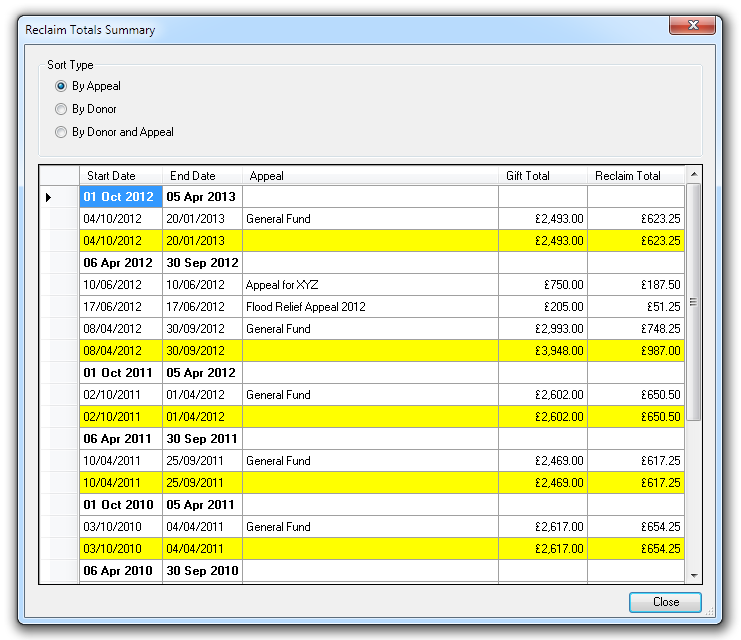Select the 06 Apr 2010 period cell
741x640 pixels.
coord(121,571)
